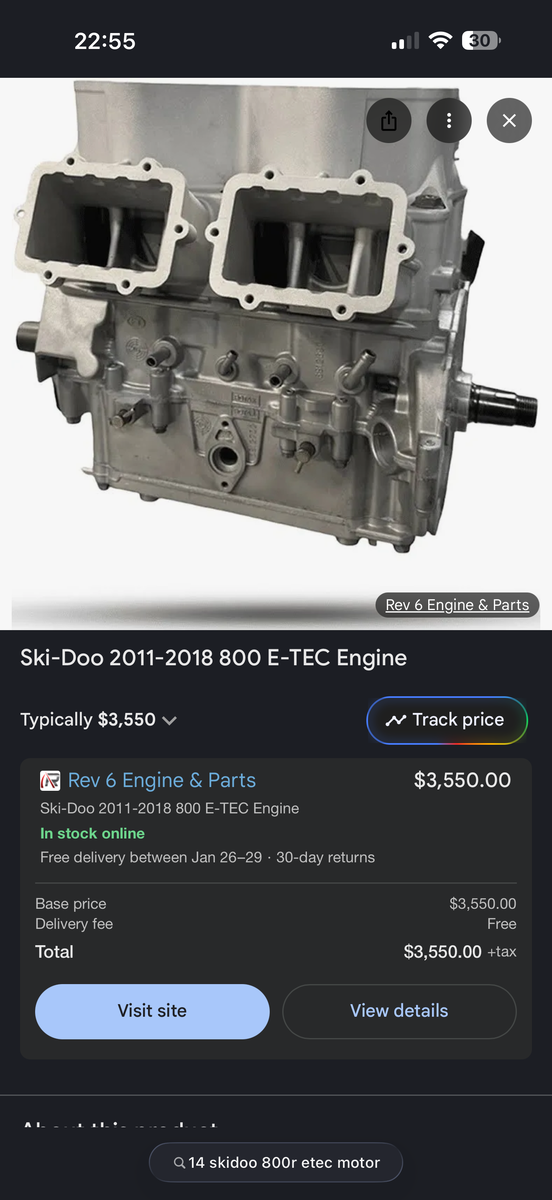552x1200 pixels.
Task: Tap the Track price button
Action: (x=447, y=720)
